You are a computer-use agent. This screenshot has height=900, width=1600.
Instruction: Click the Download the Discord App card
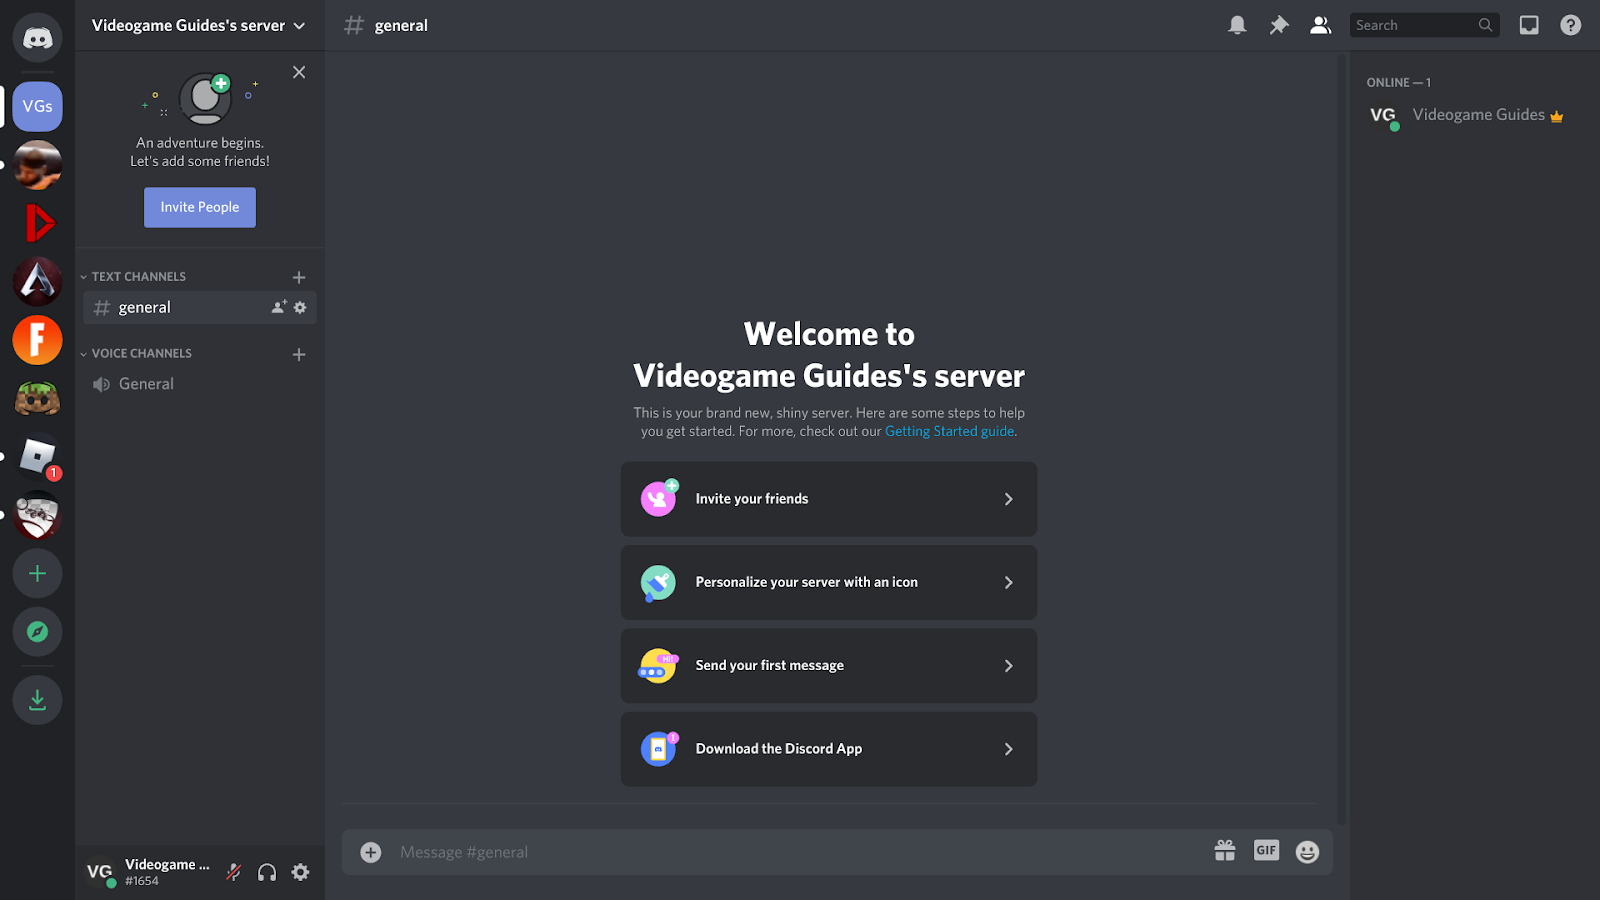829,749
